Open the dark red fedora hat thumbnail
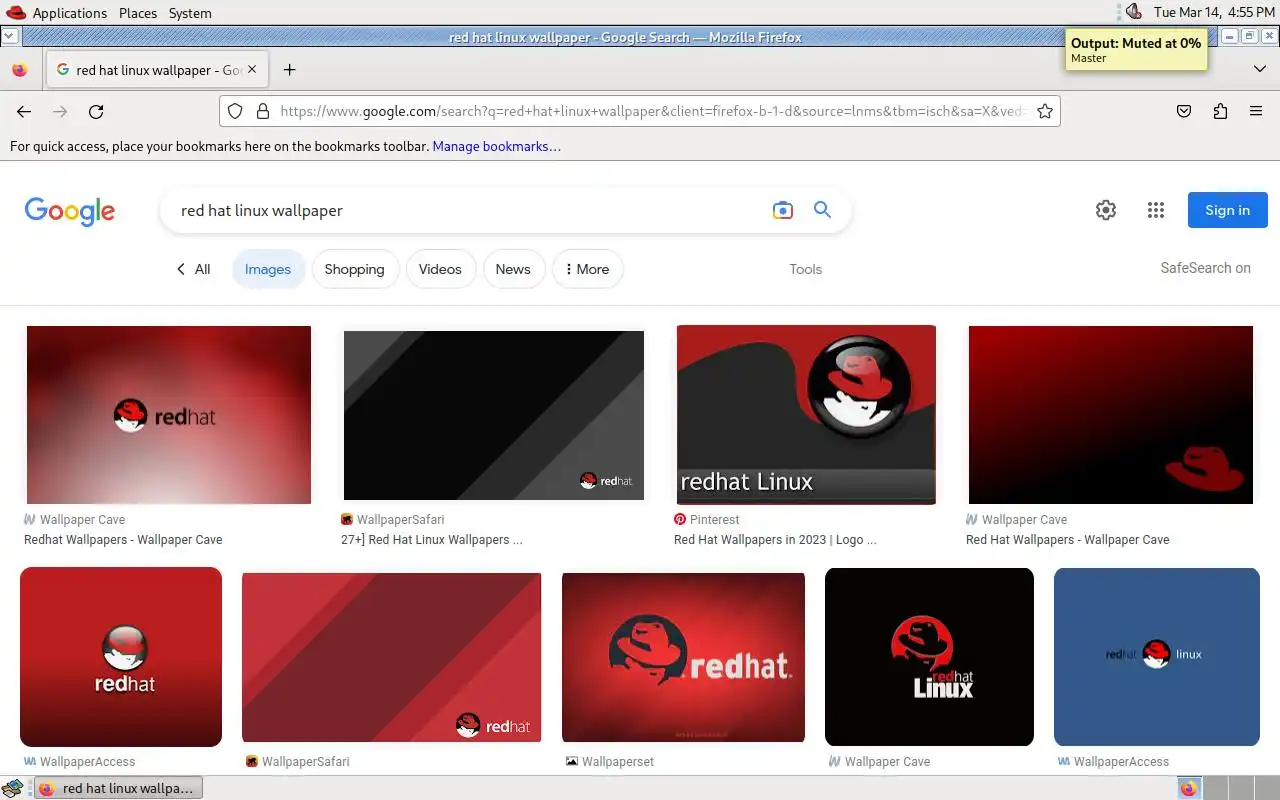The image size is (1280, 800). pyautogui.click(x=1110, y=414)
